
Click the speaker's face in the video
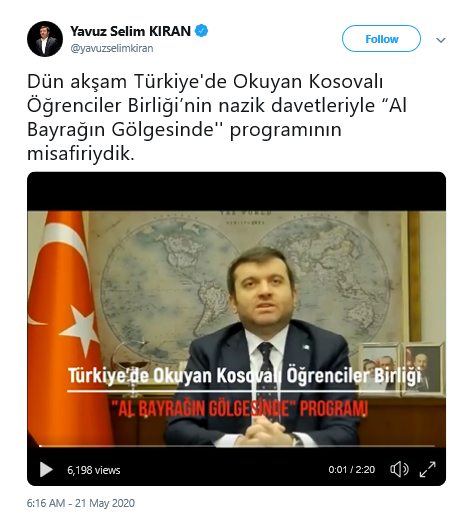tap(262, 287)
